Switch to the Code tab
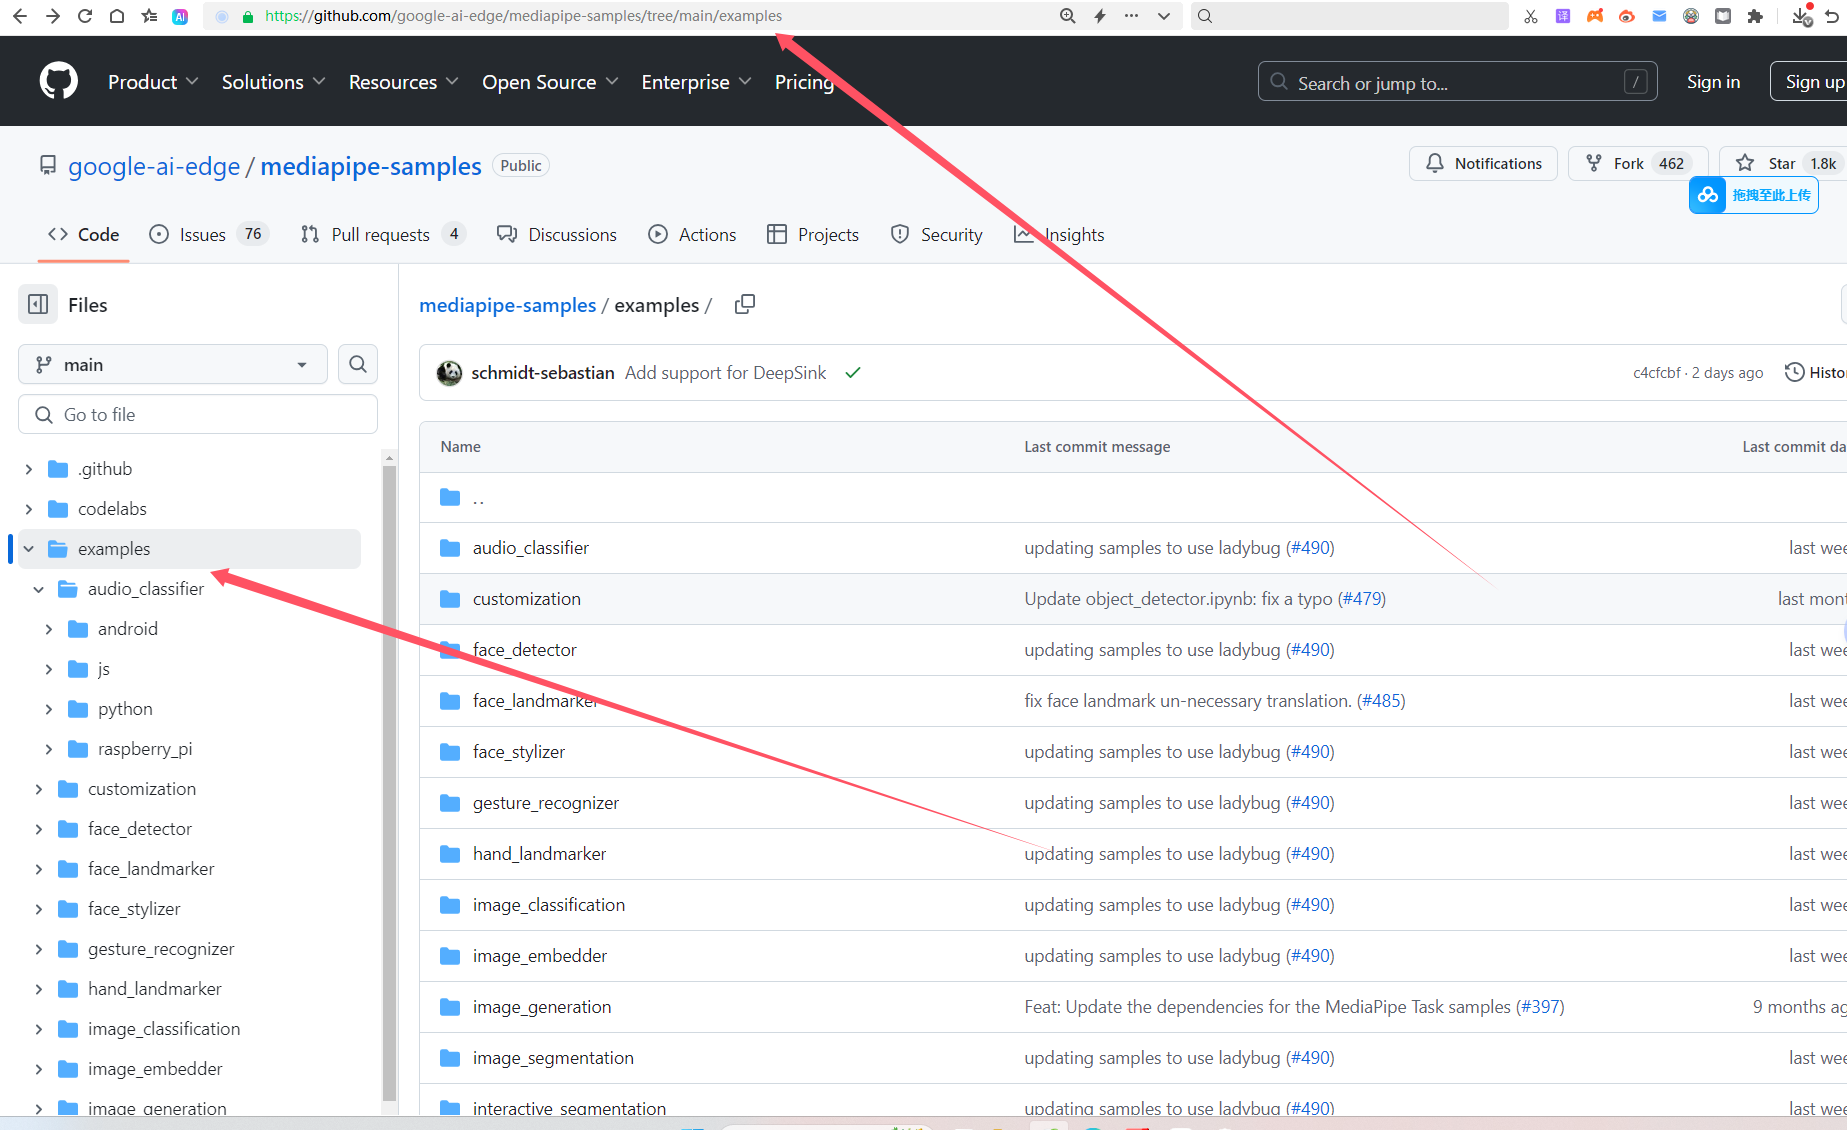Viewport: 1847px width, 1130px height. (x=83, y=234)
